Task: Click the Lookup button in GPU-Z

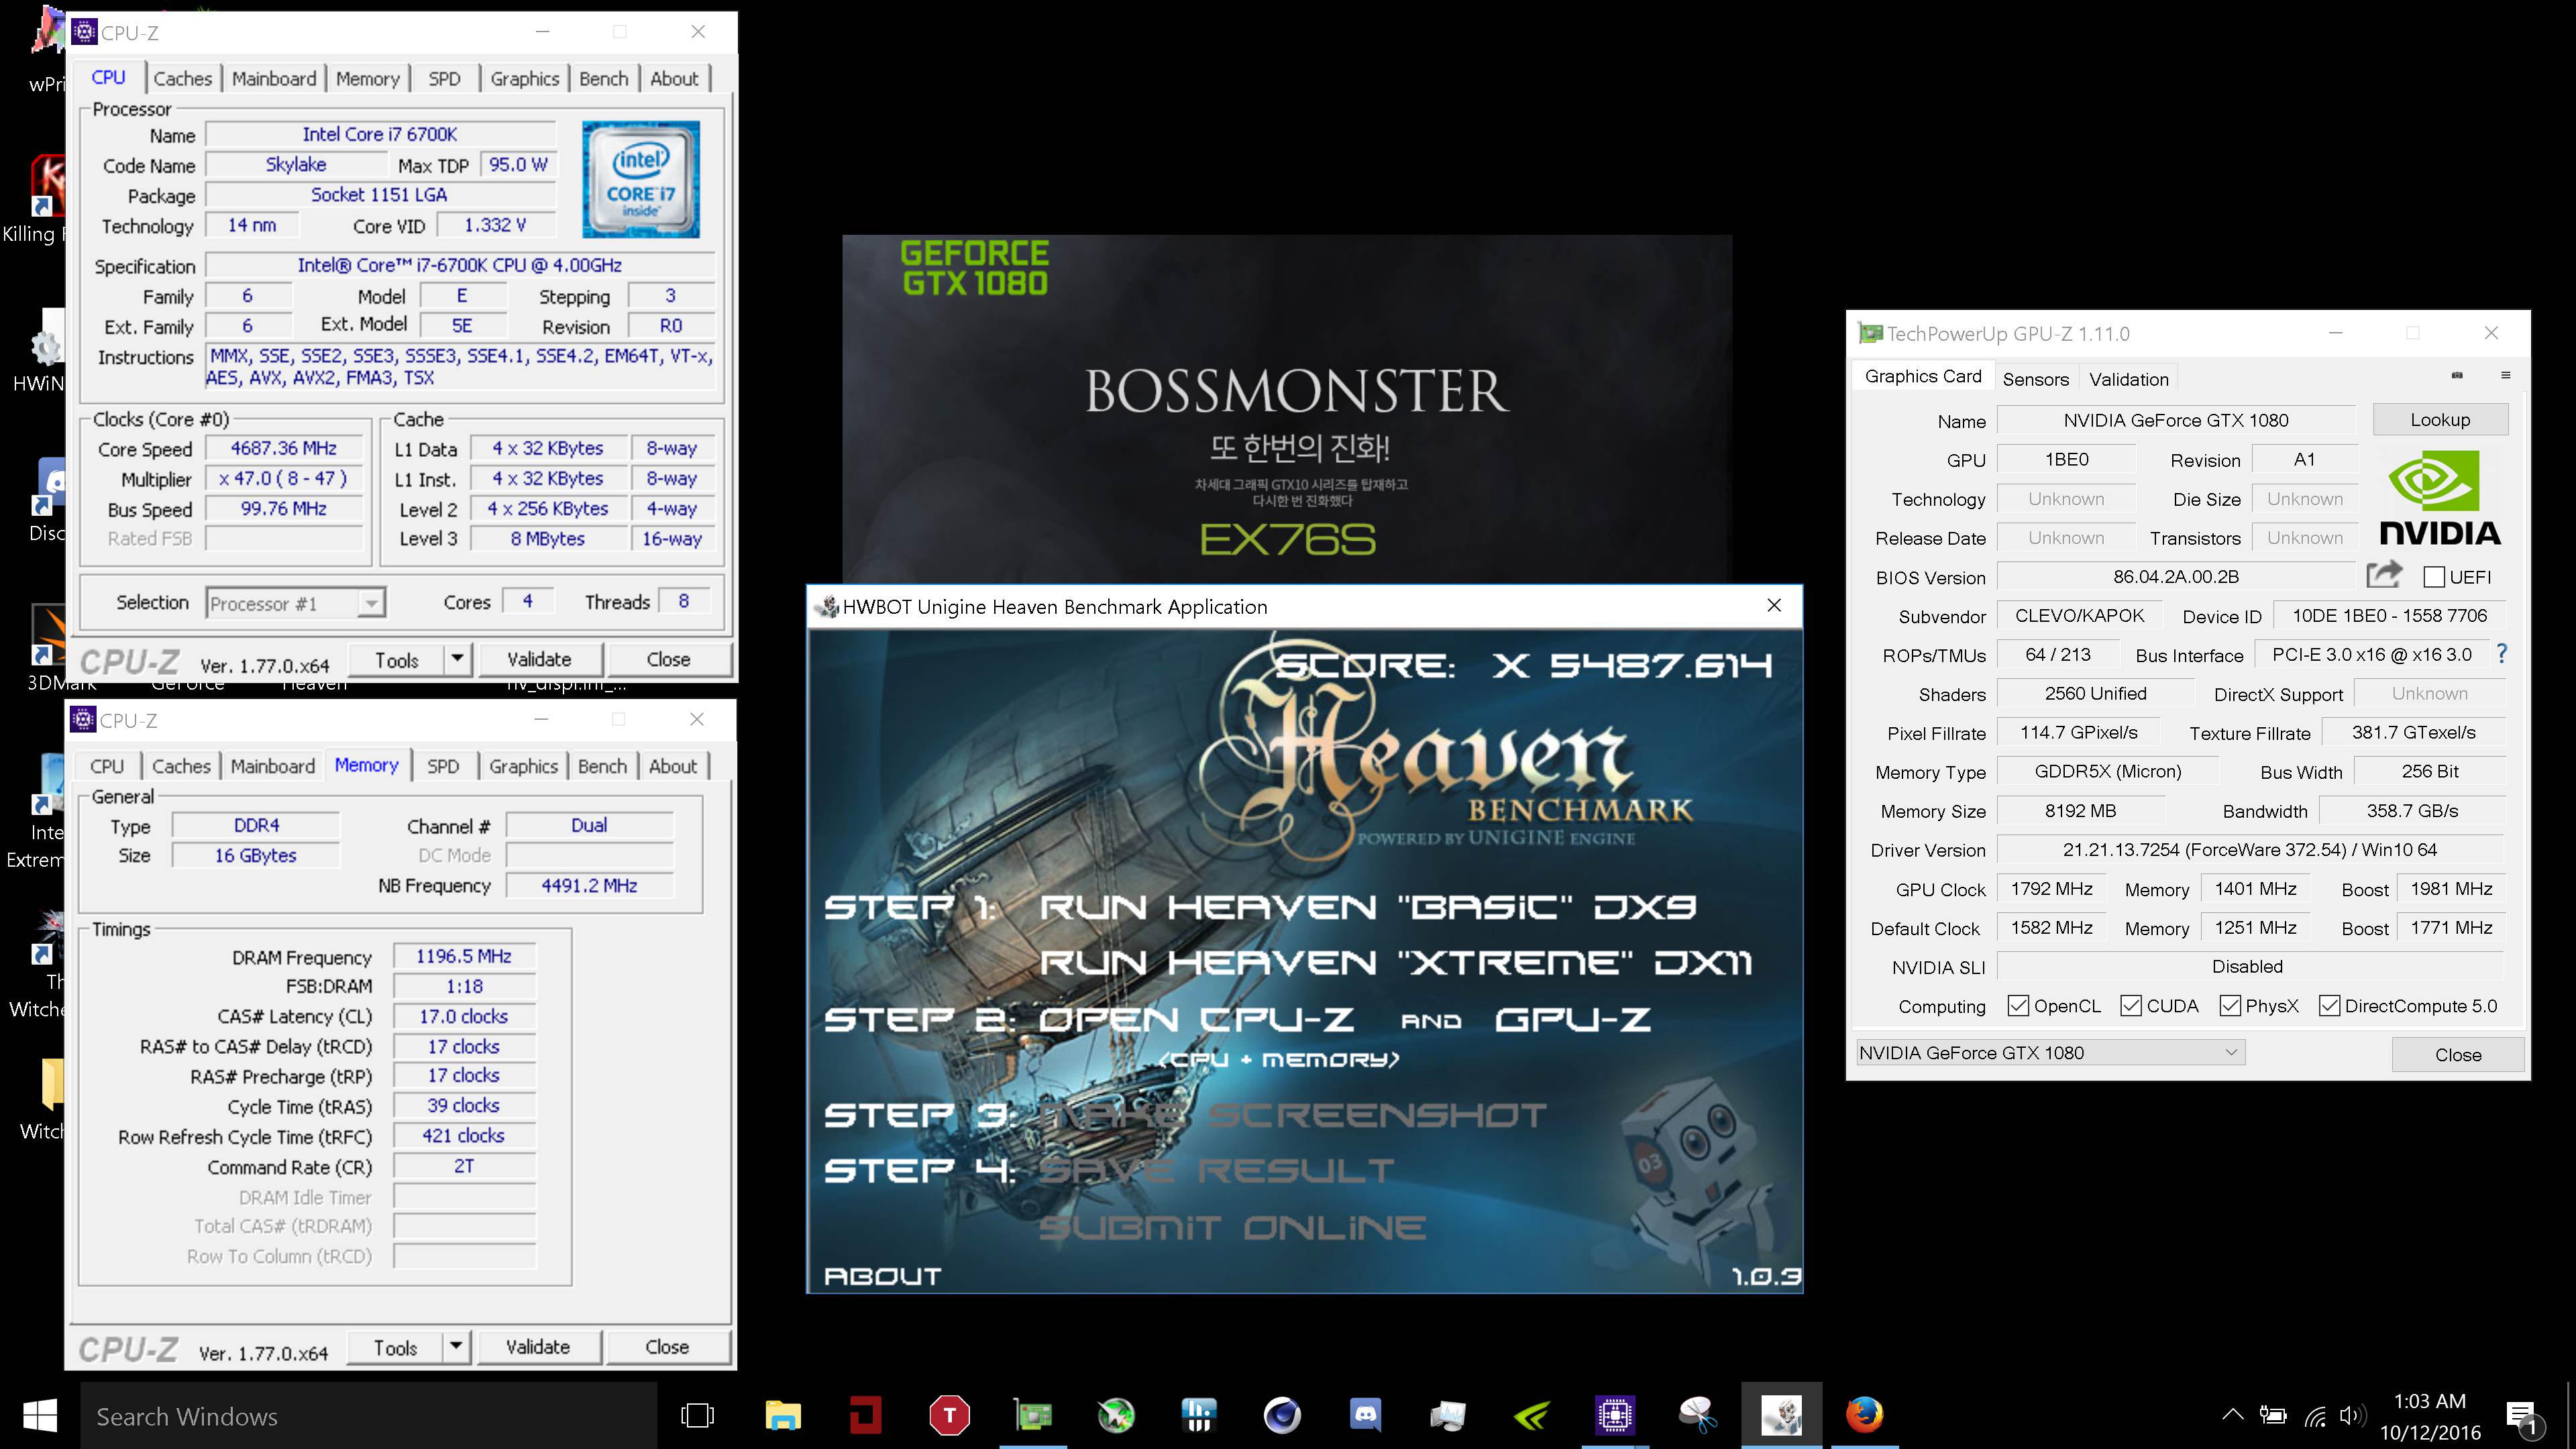Action: (x=2439, y=420)
